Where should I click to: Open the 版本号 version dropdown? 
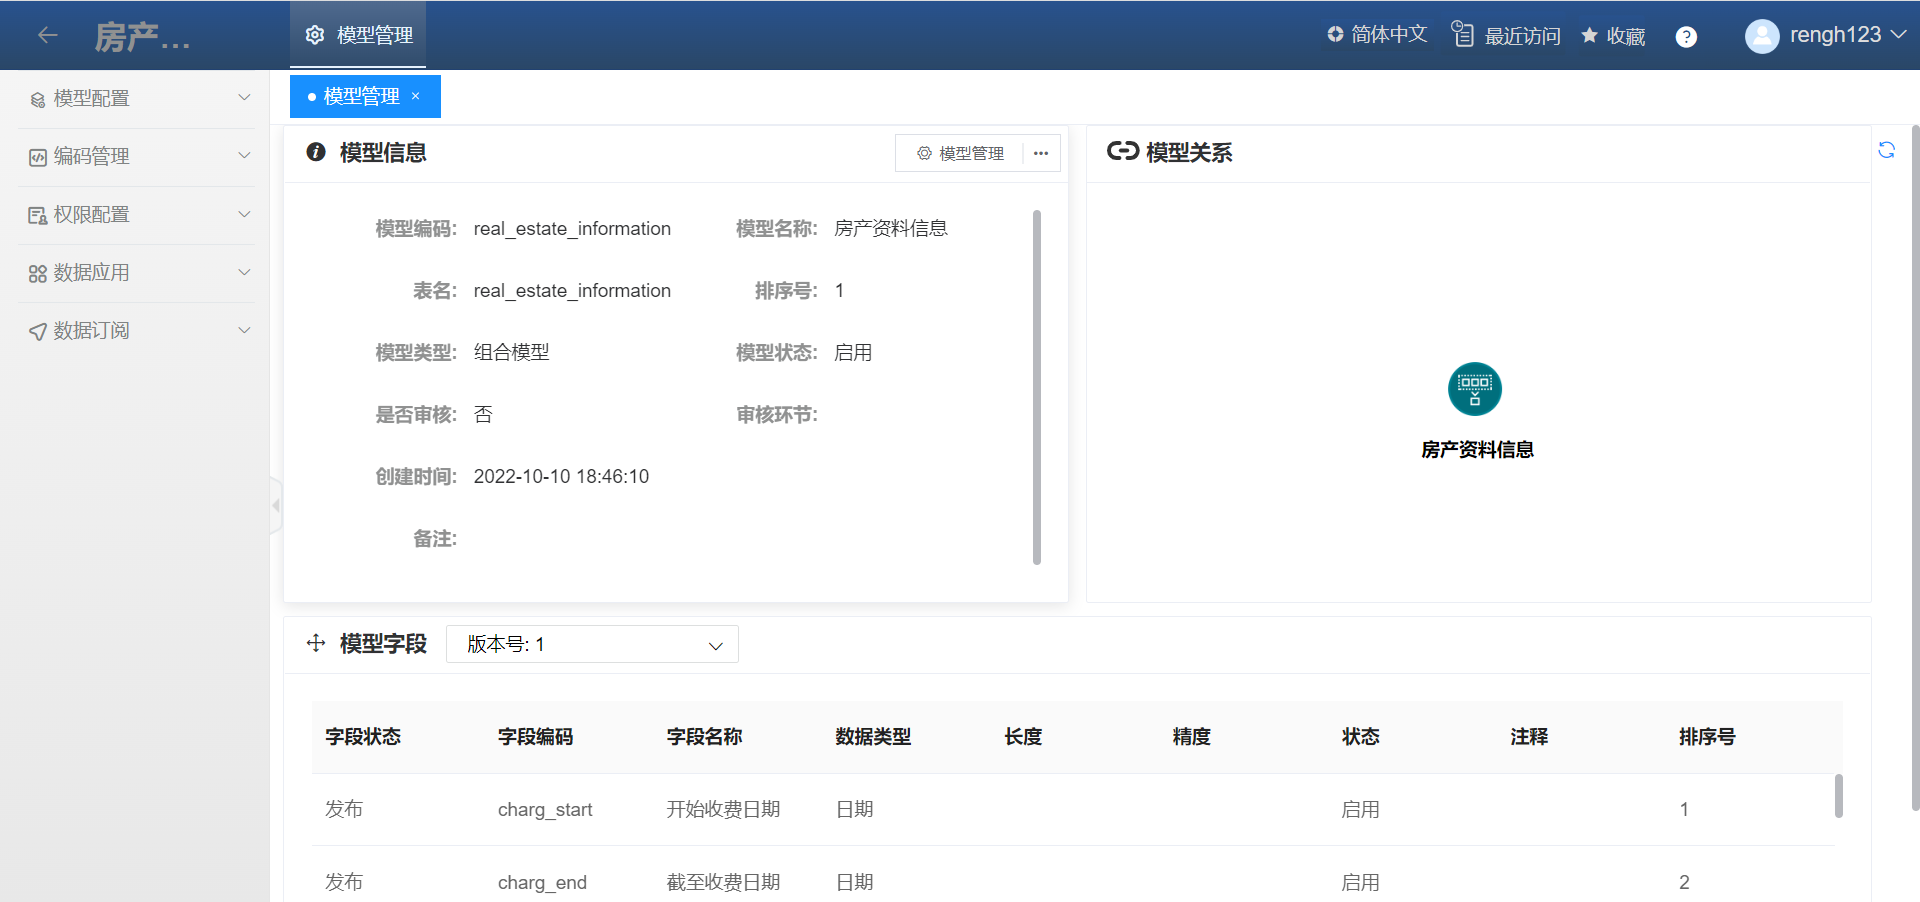pos(592,644)
